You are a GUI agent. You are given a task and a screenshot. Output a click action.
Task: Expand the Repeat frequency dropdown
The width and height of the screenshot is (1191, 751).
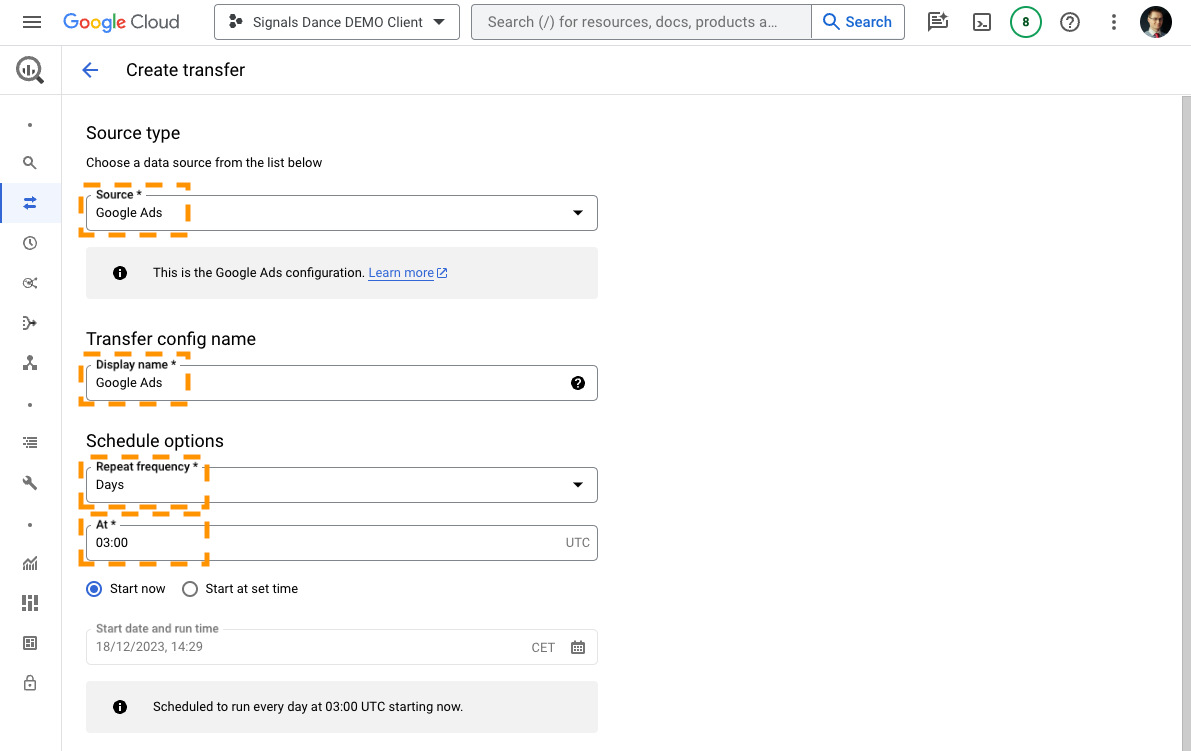tap(342, 484)
